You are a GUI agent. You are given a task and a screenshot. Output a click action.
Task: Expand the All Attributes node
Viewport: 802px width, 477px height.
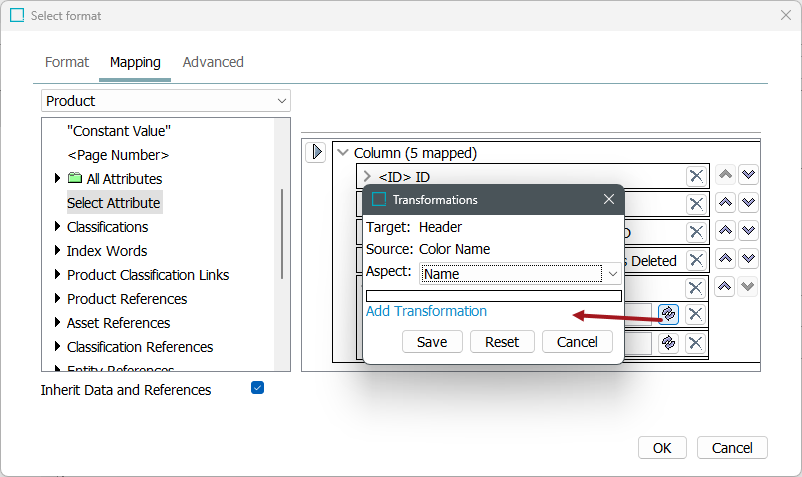pos(57,178)
